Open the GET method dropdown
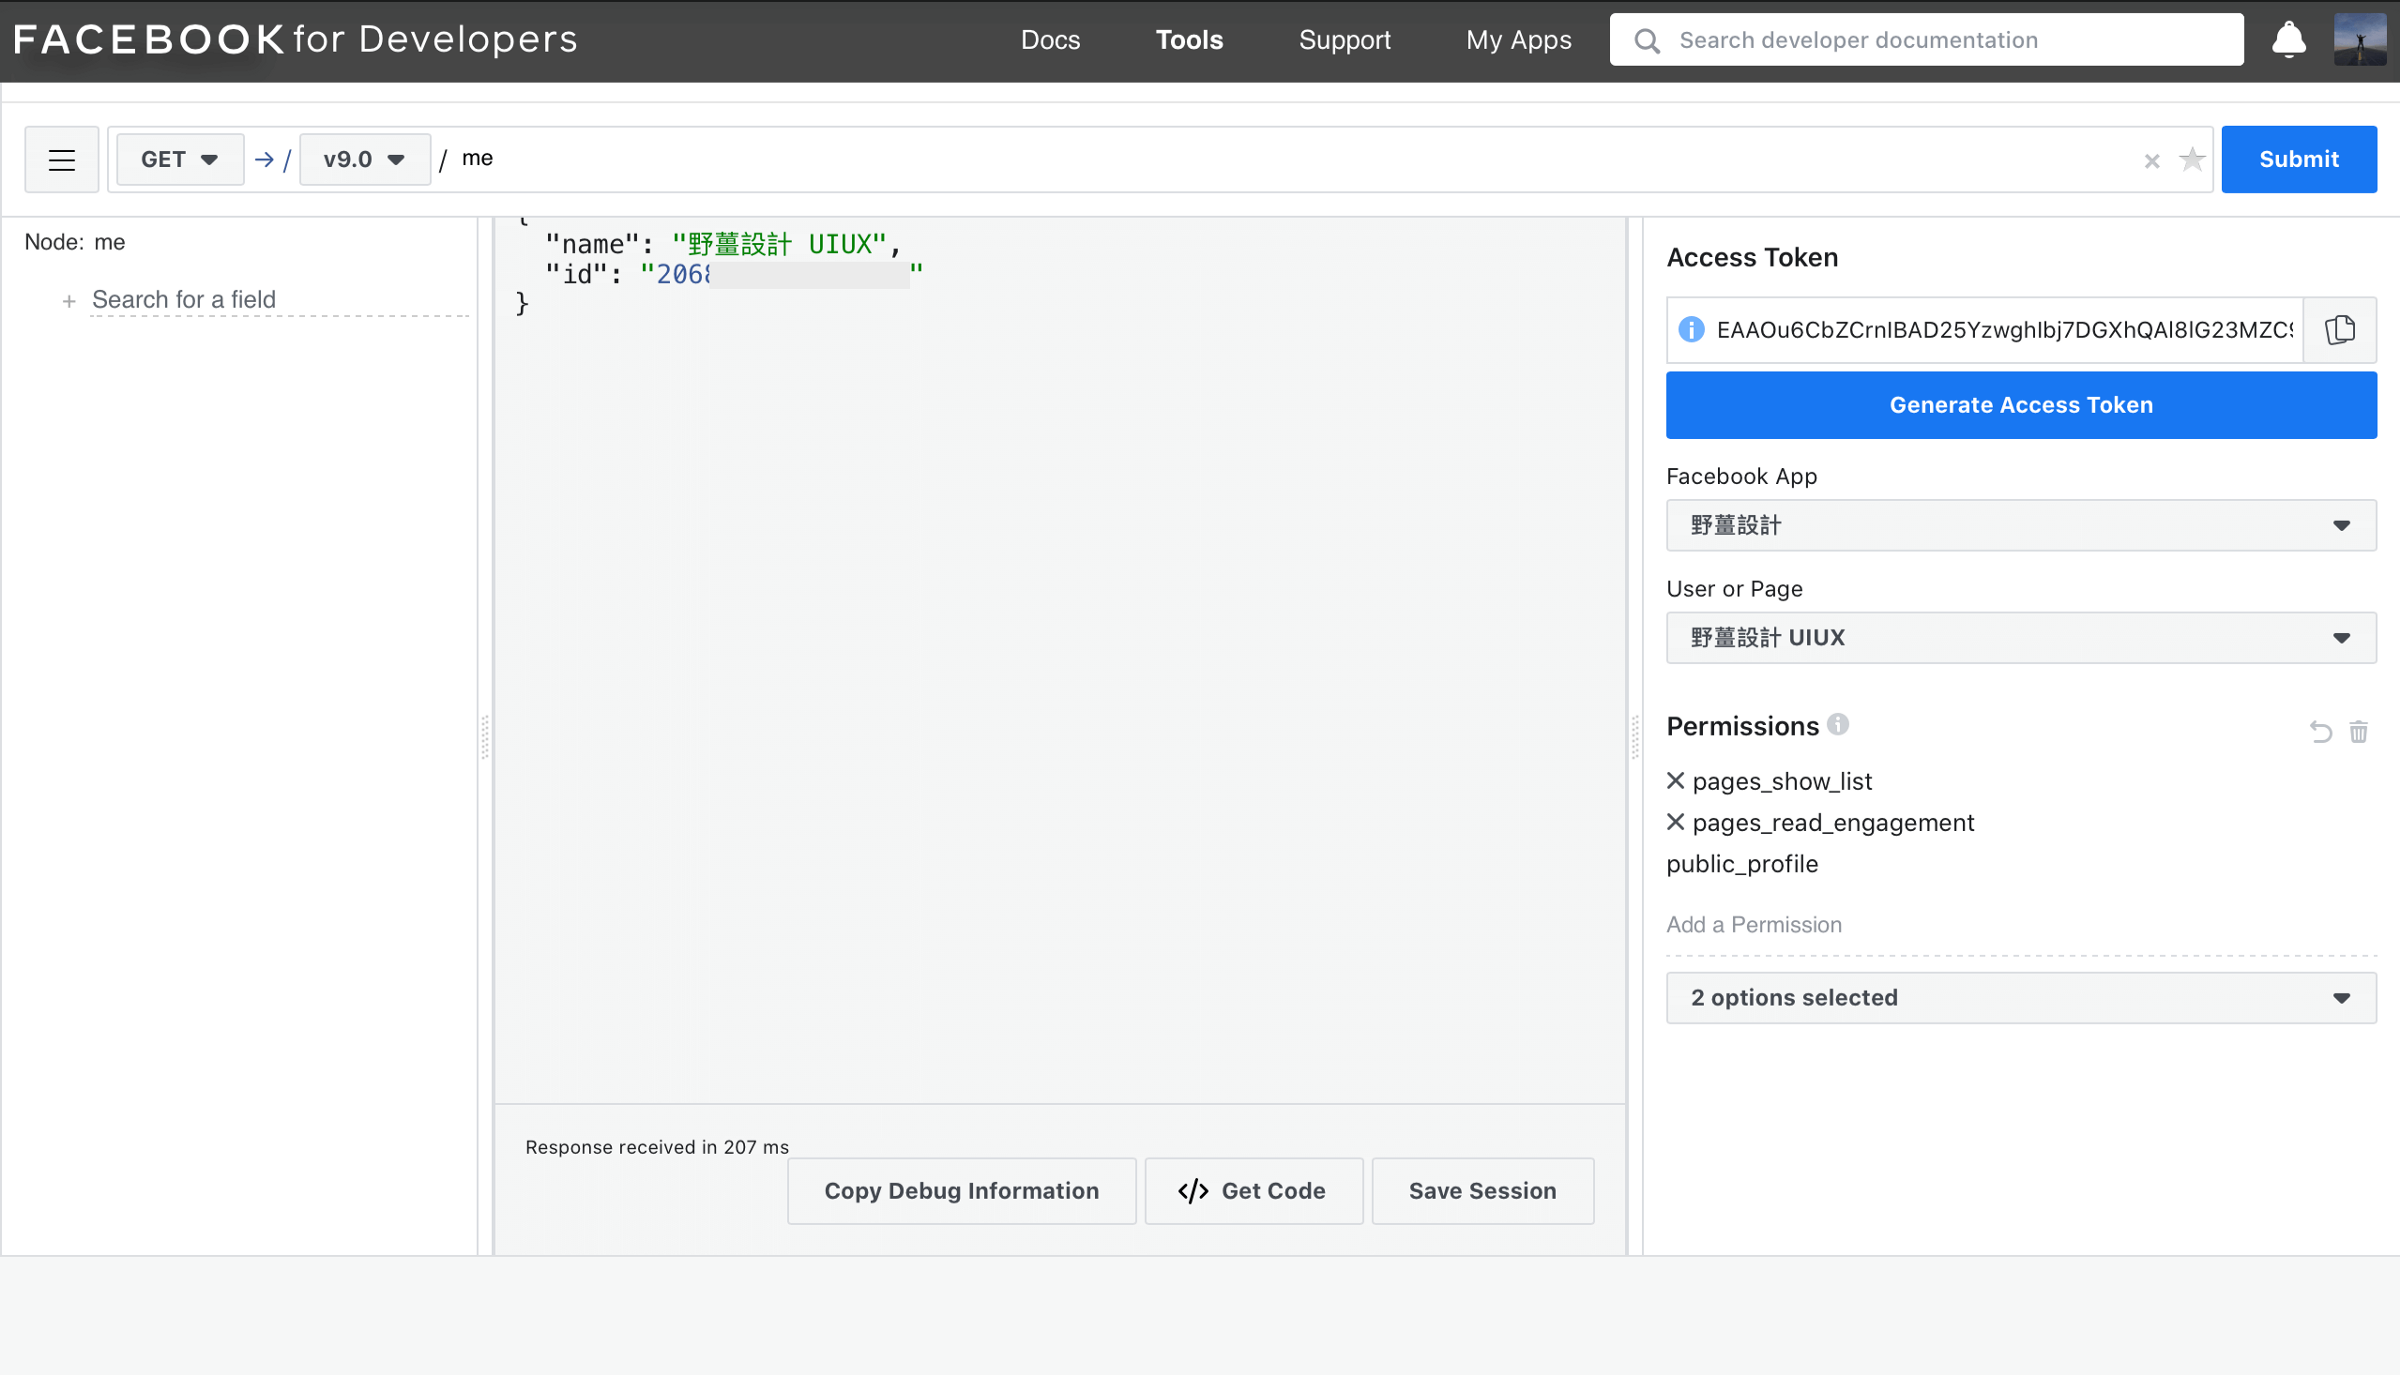Screen dimensions: 2400x1375 180,159
